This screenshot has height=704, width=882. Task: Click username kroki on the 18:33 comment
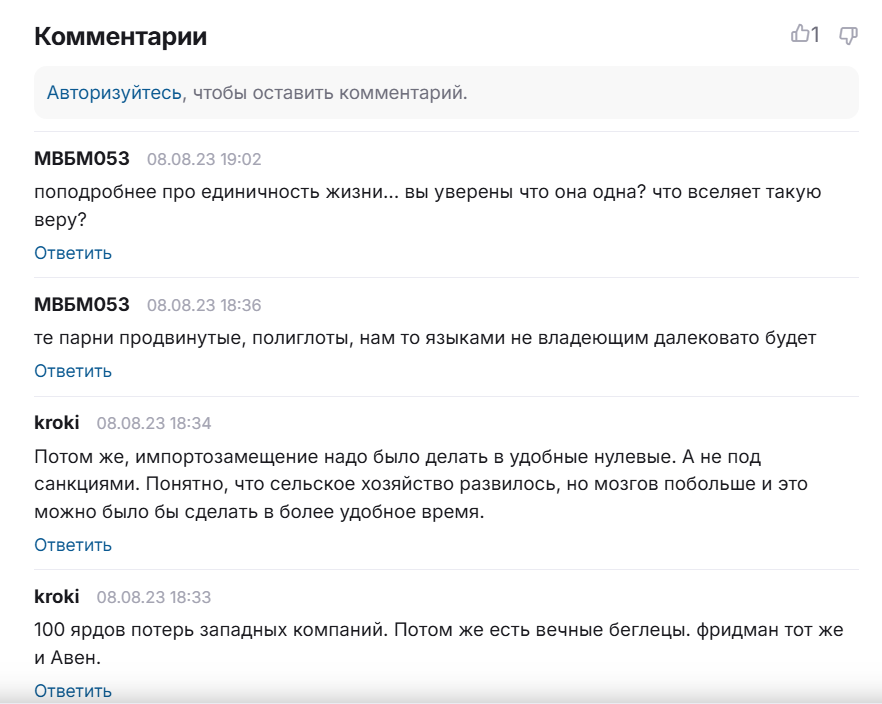57,596
